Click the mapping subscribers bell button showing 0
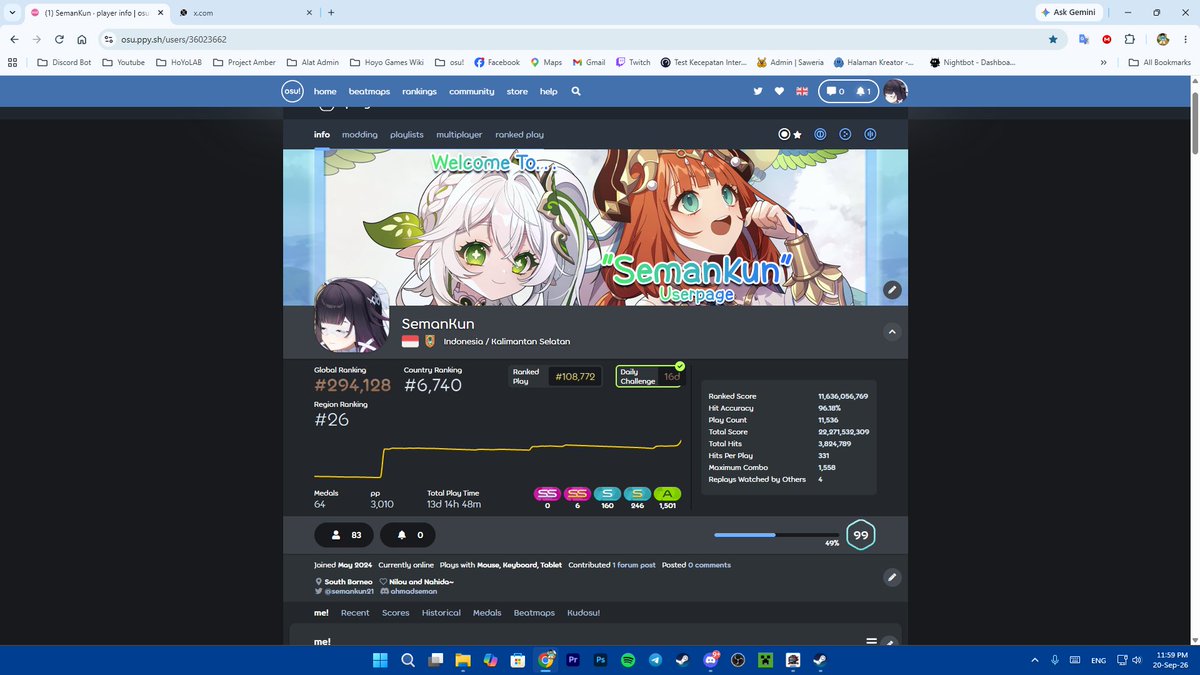The width and height of the screenshot is (1200, 675). (x=407, y=535)
